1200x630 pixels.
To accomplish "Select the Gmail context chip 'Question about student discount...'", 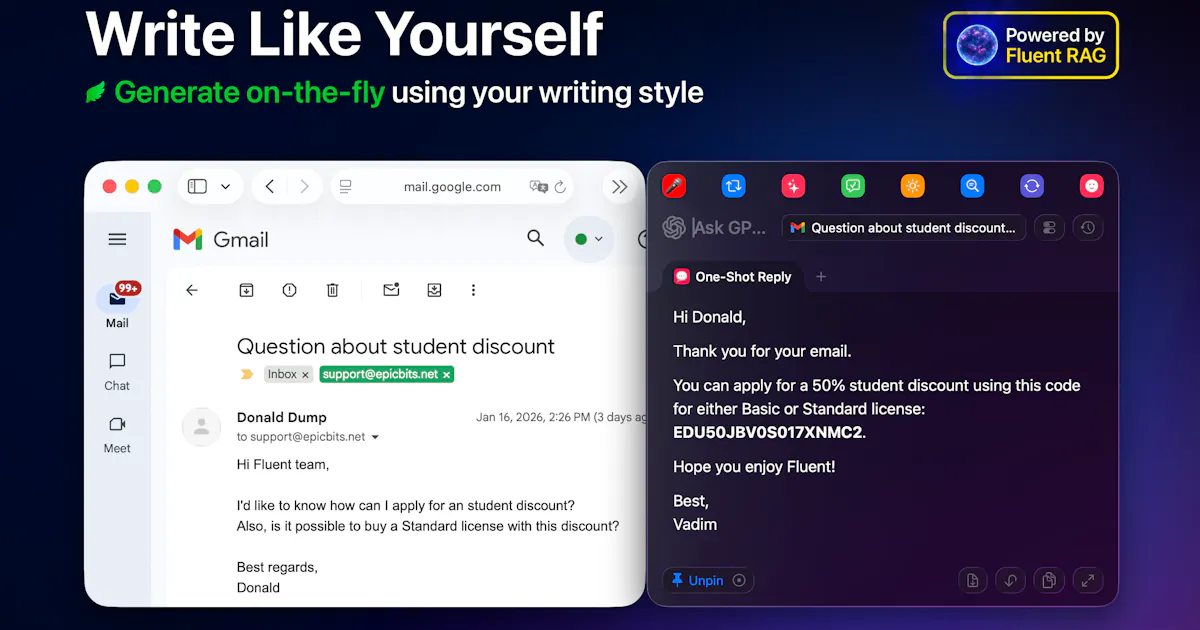I will 904,228.
